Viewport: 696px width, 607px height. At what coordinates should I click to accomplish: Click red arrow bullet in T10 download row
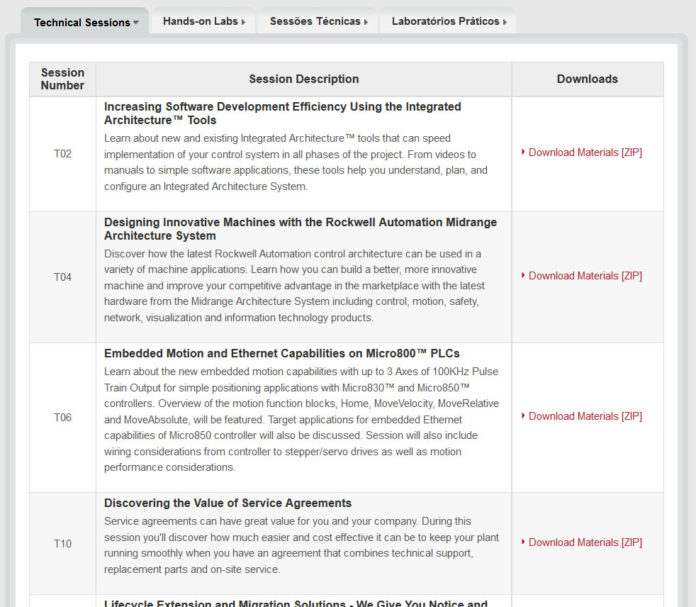click(523, 542)
